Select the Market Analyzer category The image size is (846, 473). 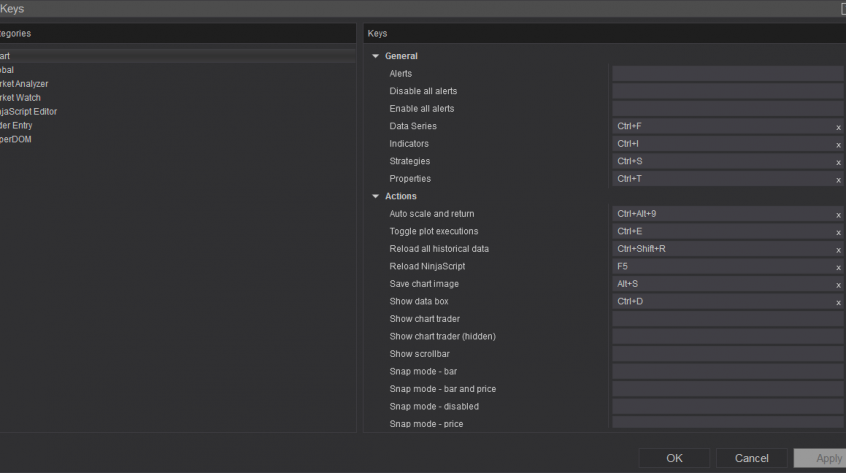pos(24,84)
